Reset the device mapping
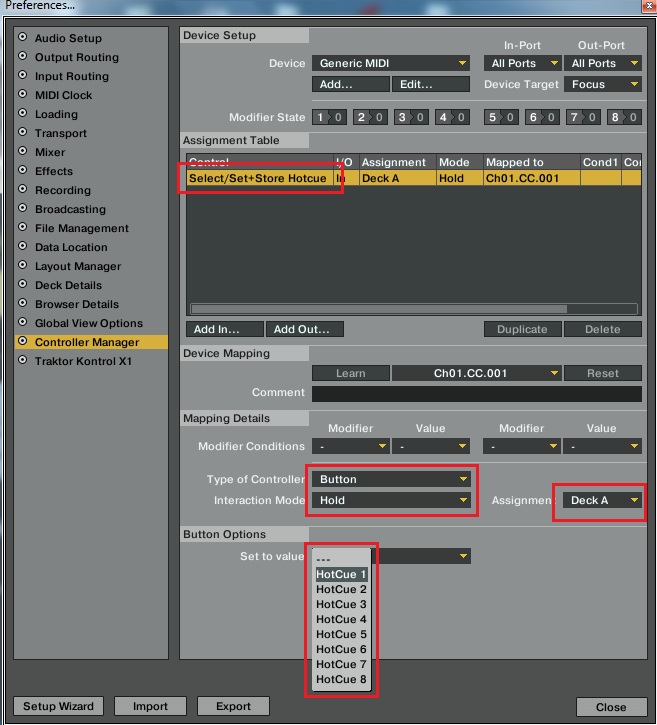This screenshot has width=657, height=725. click(x=602, y=373)
